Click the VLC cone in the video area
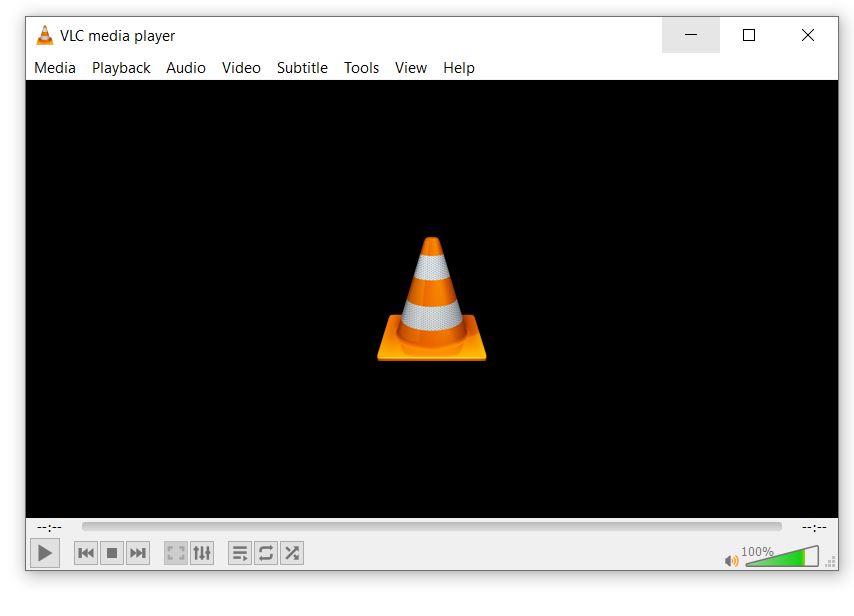The height and width of the screenshot is (616, 854). point(431,298)
